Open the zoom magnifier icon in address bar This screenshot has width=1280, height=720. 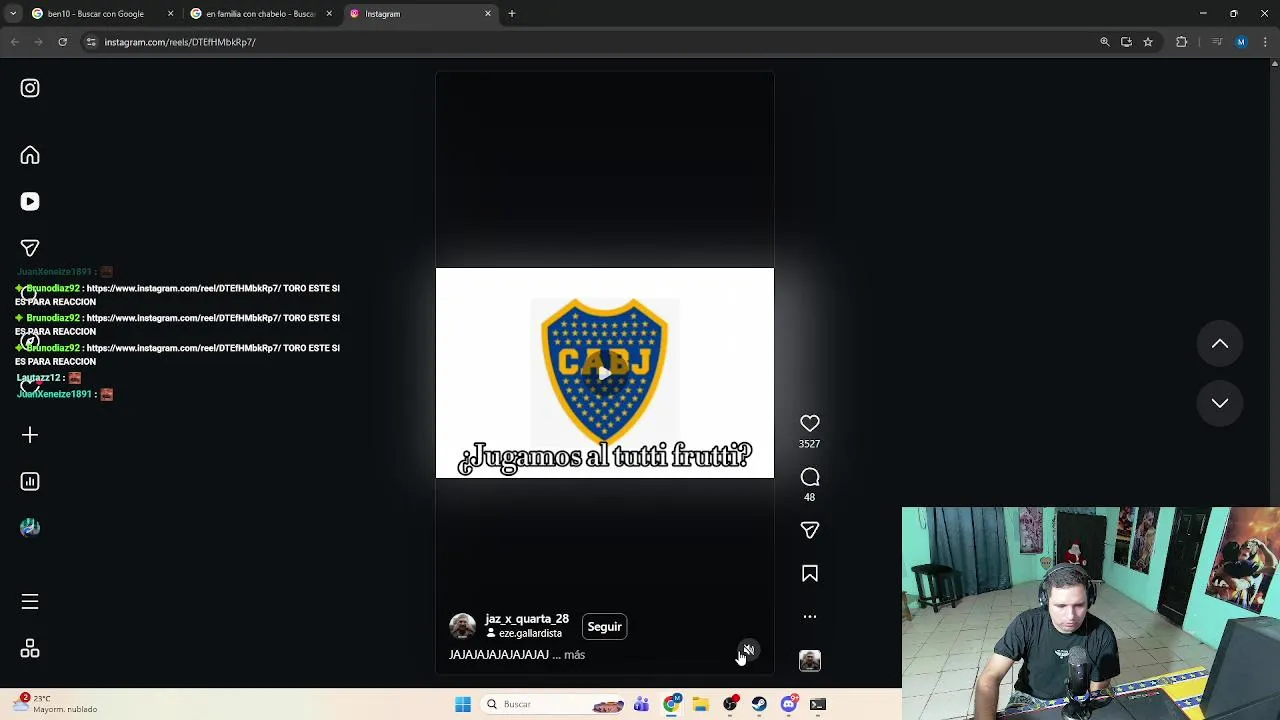point(1105,42)
